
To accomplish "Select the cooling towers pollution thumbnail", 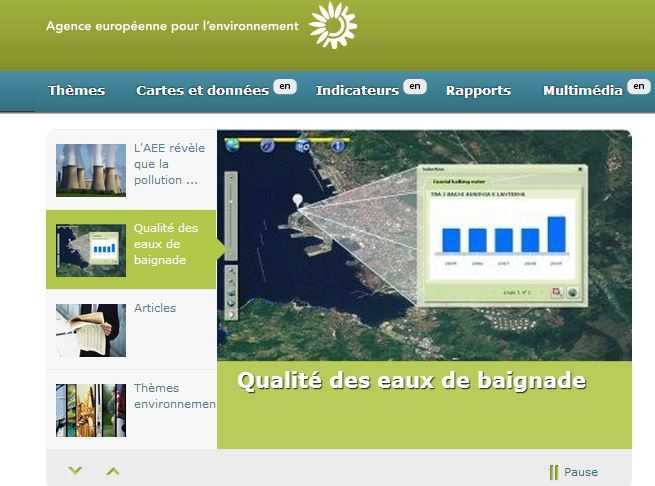I will (x=91, y=169).
